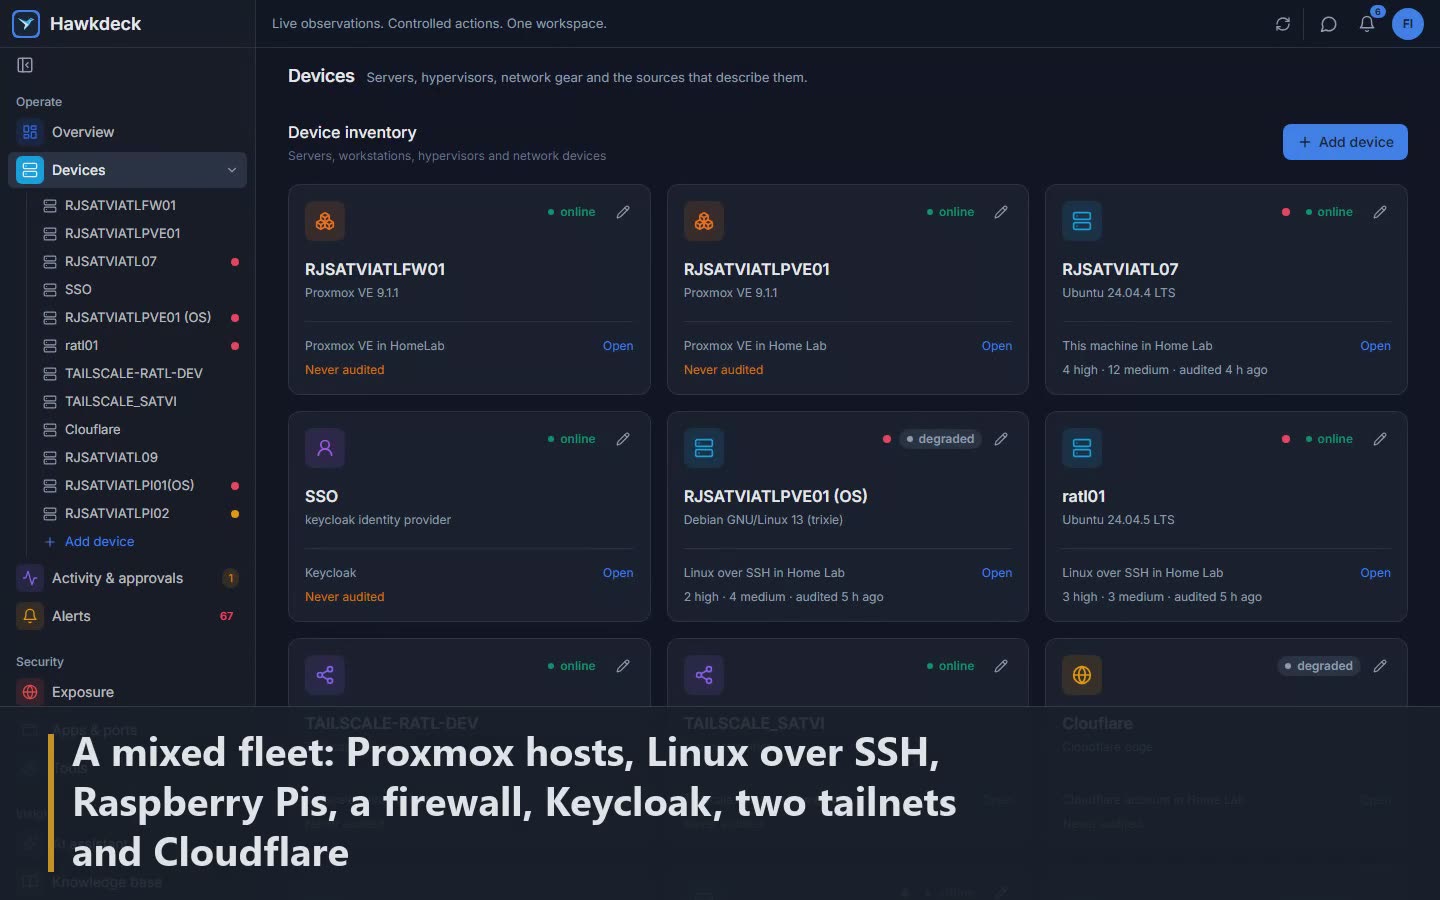Viewport: 1440px width, 900px height.
Task: Open the RJSATVIATL07 card link
Action: [1375, 346]
